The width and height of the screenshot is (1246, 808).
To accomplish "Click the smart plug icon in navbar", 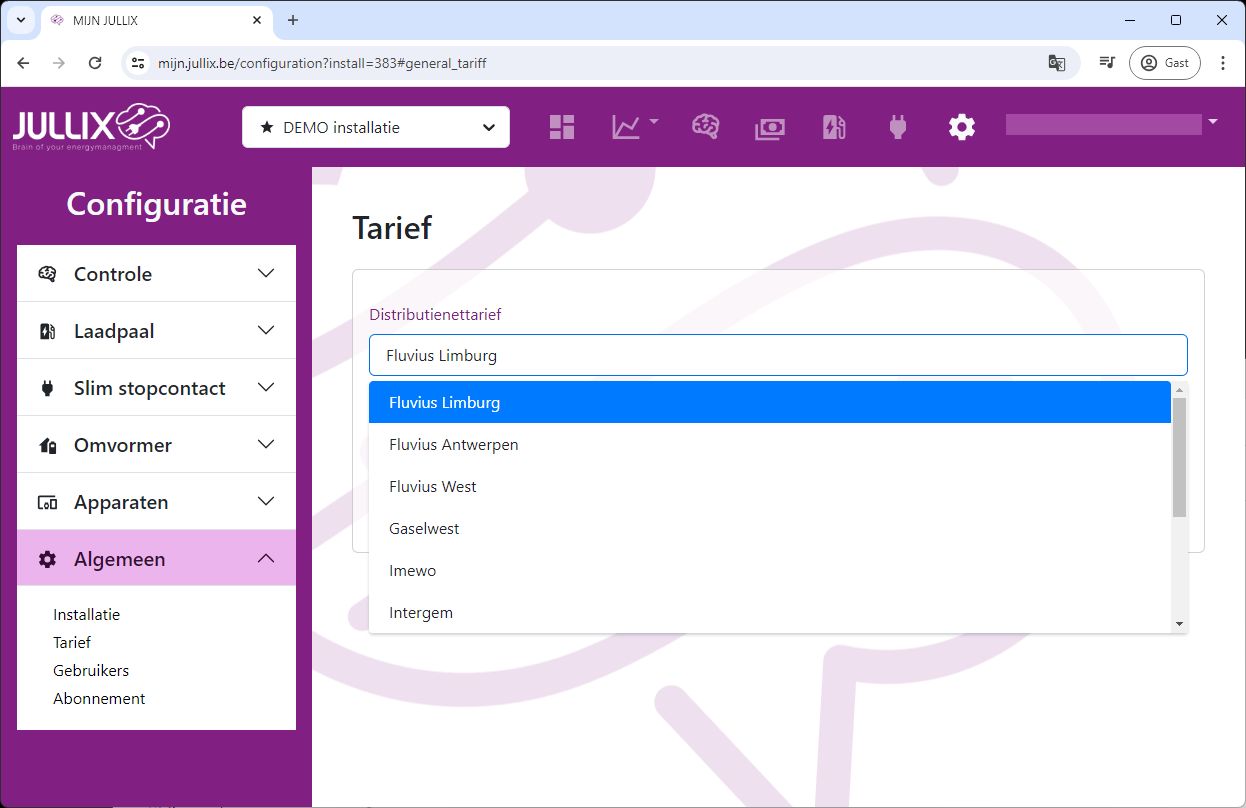I will 897,127.
